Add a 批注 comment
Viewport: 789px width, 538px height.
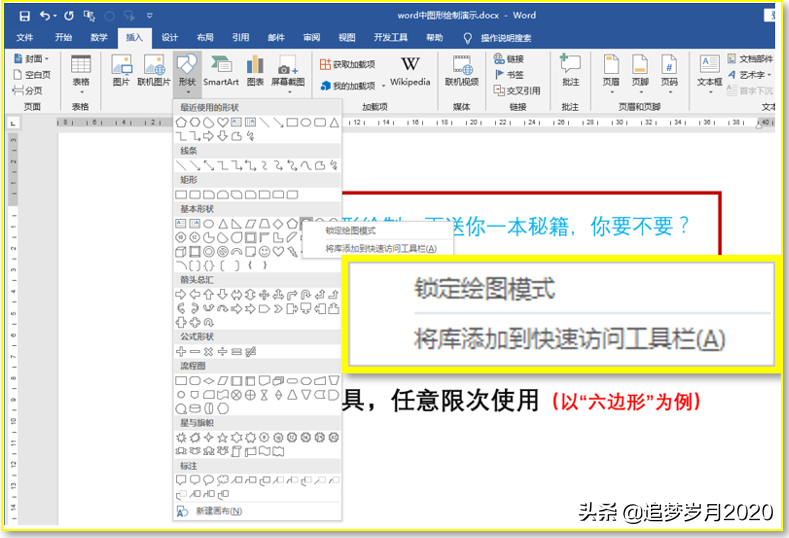coord(570,71)
